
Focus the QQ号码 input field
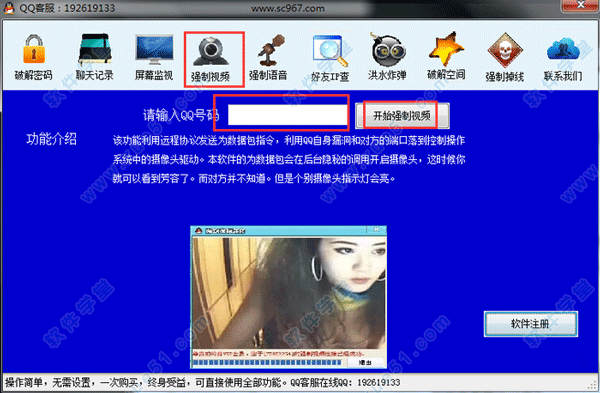pos(287,114)
